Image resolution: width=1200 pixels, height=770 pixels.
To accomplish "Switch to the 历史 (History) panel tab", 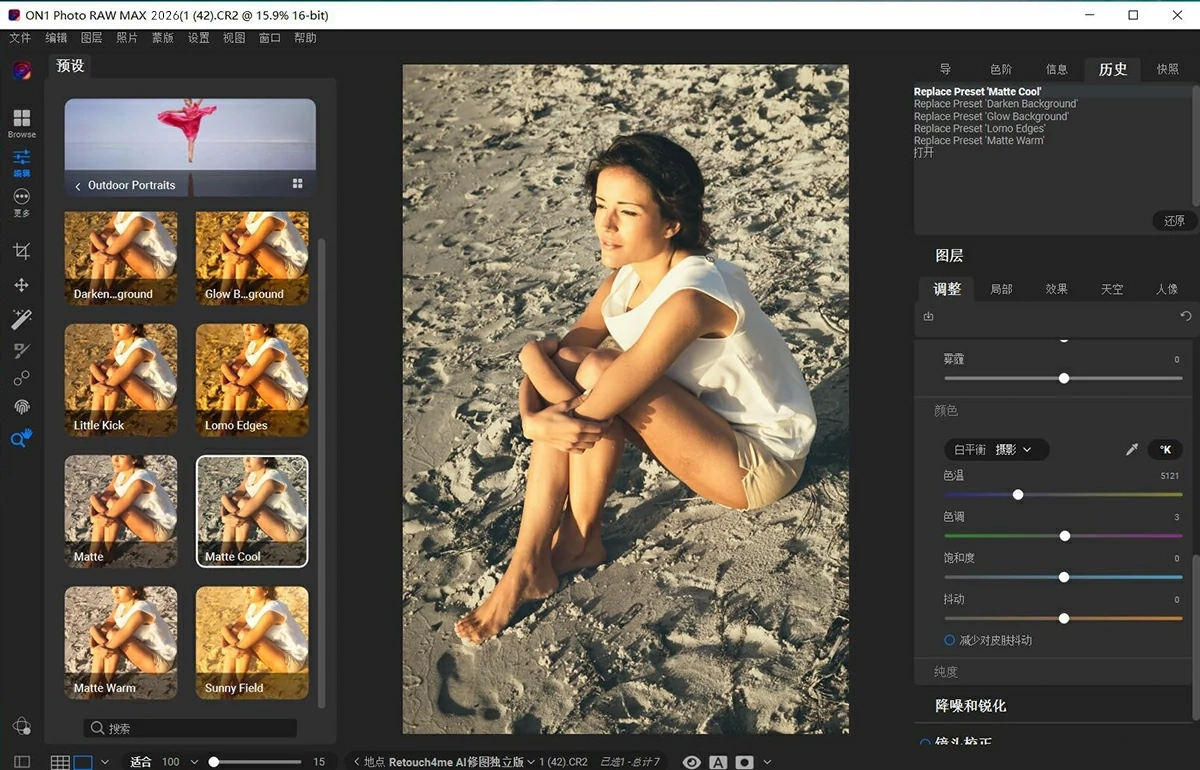I will coord(1112,69).
